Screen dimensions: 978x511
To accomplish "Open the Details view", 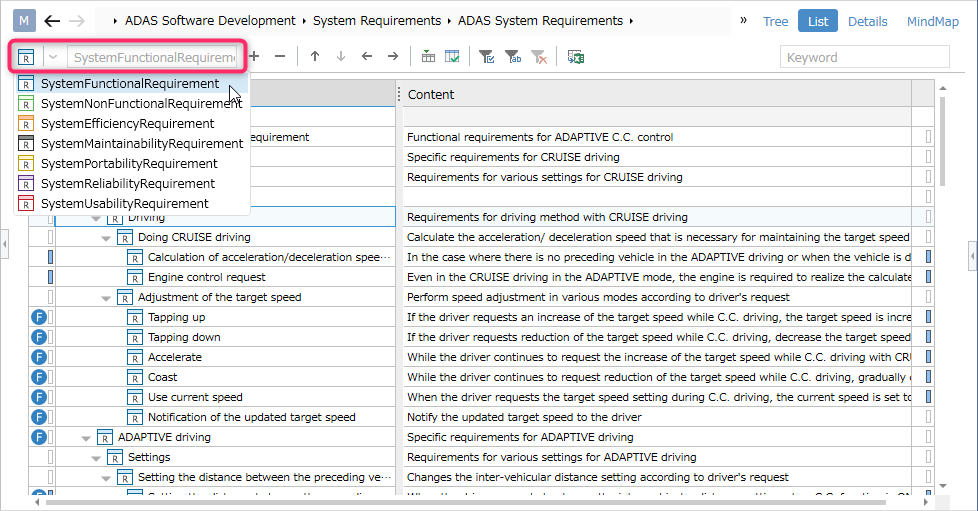I will coord(868,21).
